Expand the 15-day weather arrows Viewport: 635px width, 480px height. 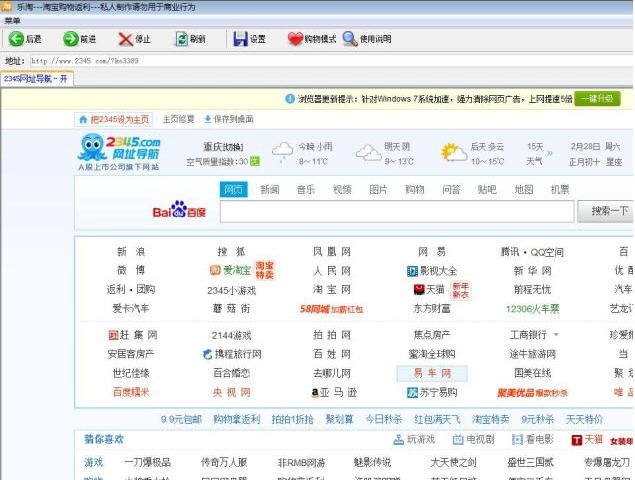pyautogui.click(x=550, y=153)
